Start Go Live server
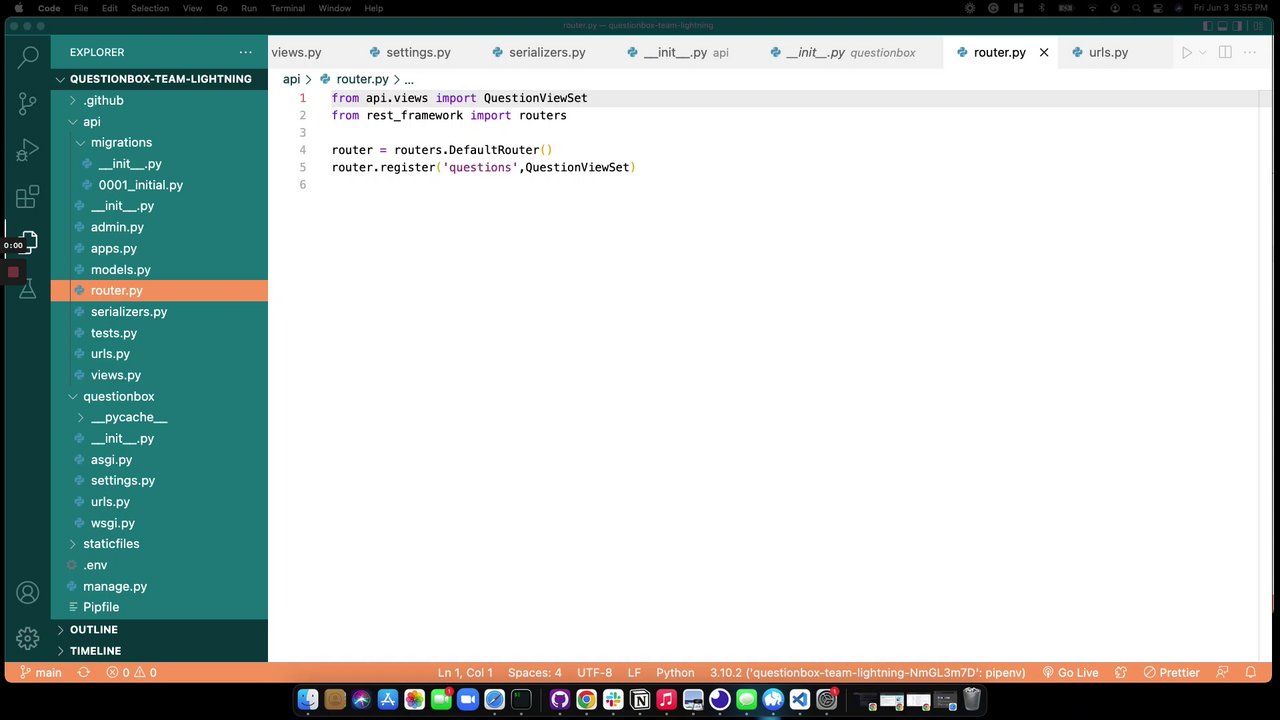Viewport: 1280px width, 720px height. (x=1070, y=673)
